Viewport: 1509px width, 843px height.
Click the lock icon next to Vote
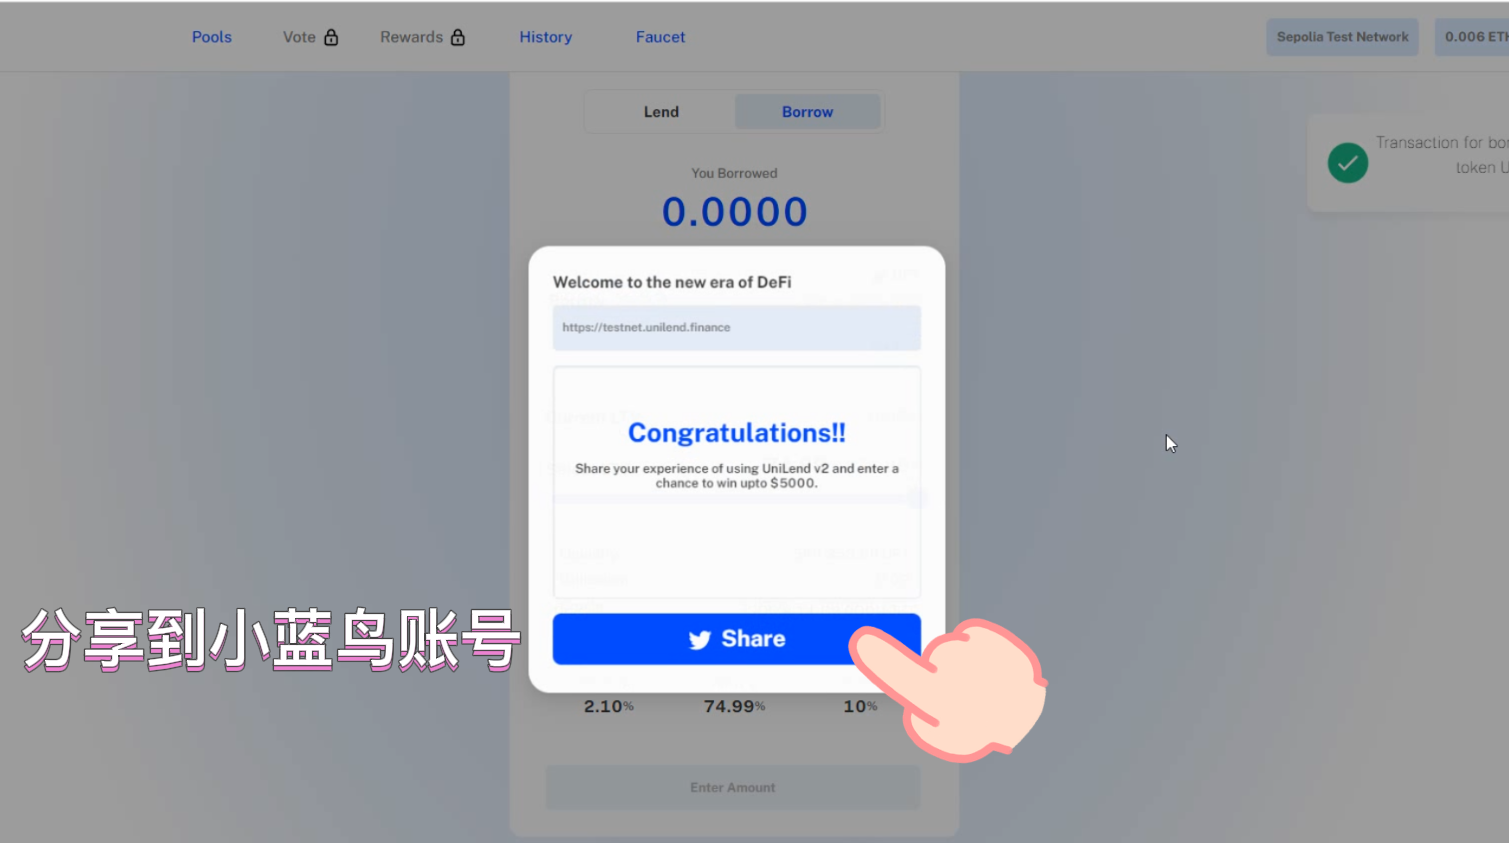pos(331,37)
